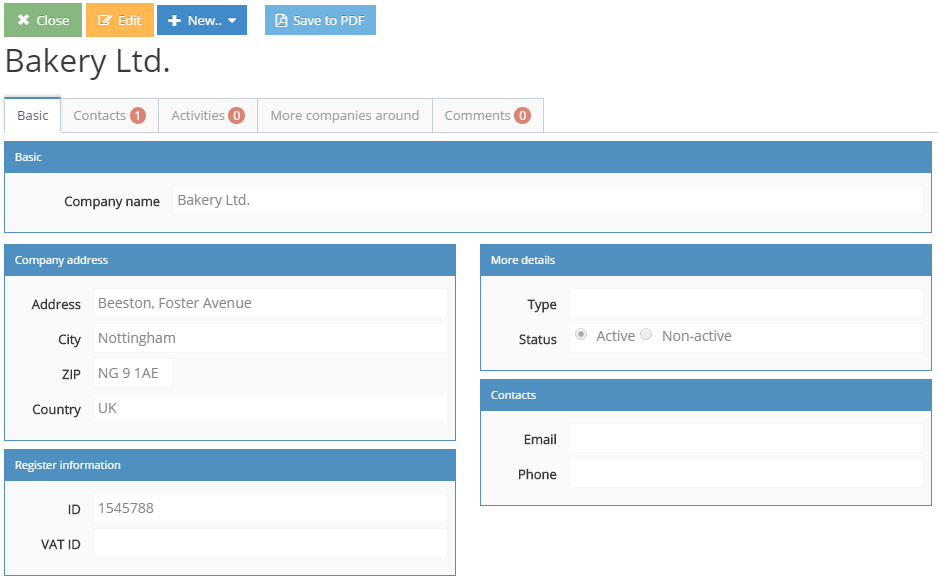Select the Active status radio button
938x580 pixels.
[581, 334]
